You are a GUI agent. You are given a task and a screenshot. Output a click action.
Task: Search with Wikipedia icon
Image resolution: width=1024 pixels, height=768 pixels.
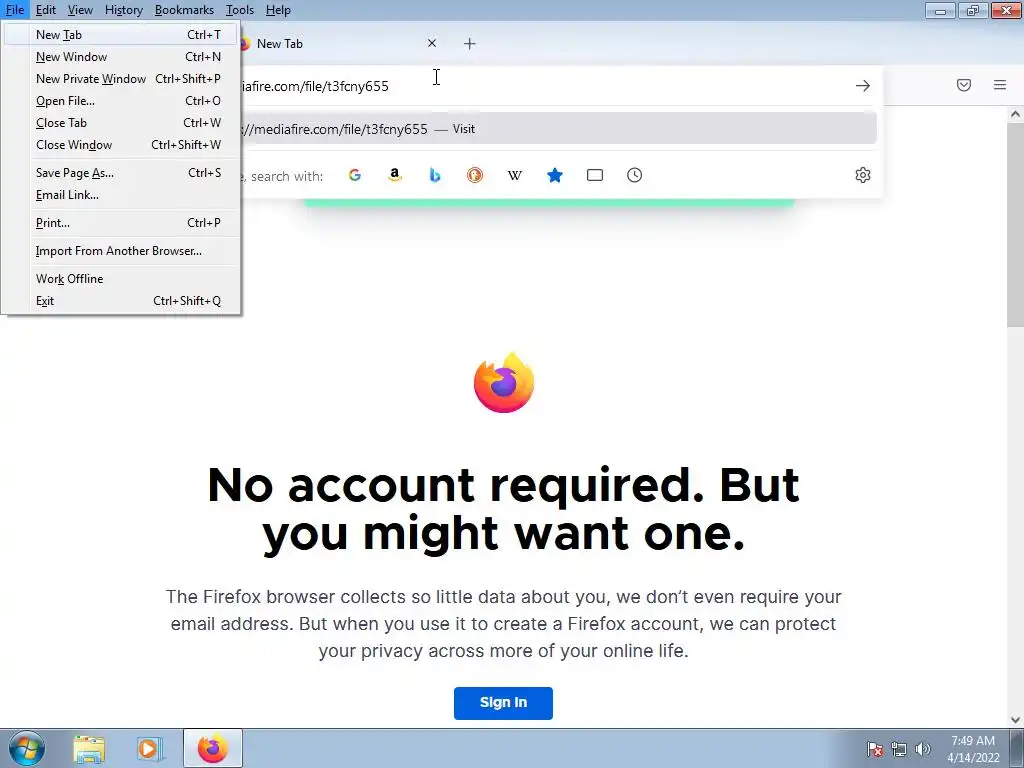click(x=515, y=175)
